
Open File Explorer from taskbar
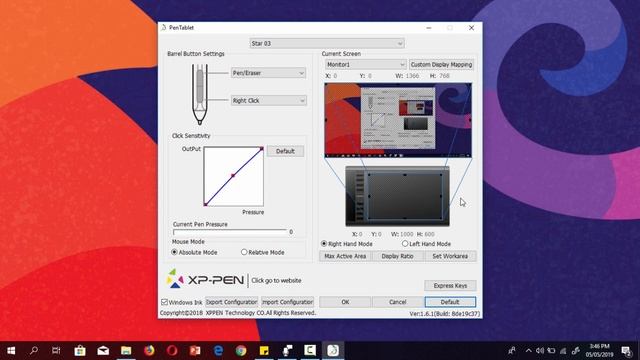pos(126,351)
